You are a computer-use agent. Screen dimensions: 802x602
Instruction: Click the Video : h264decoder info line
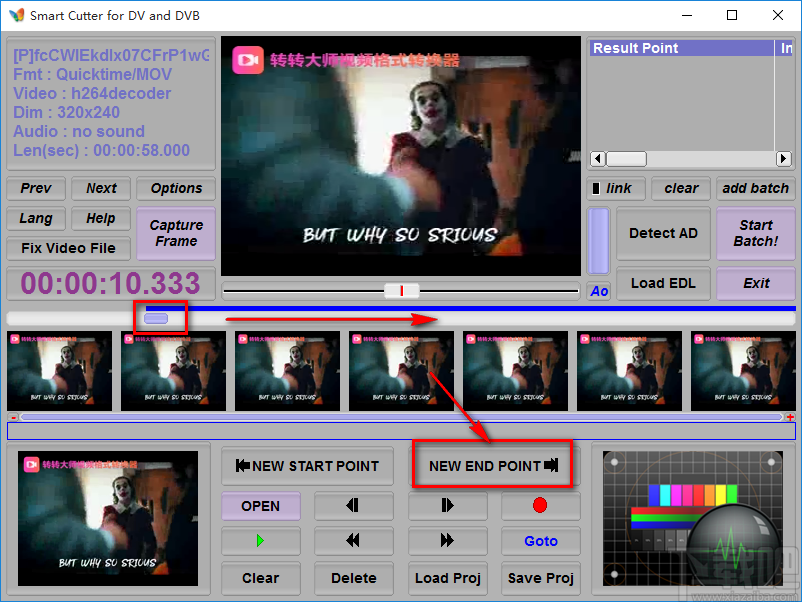[92, 94]
